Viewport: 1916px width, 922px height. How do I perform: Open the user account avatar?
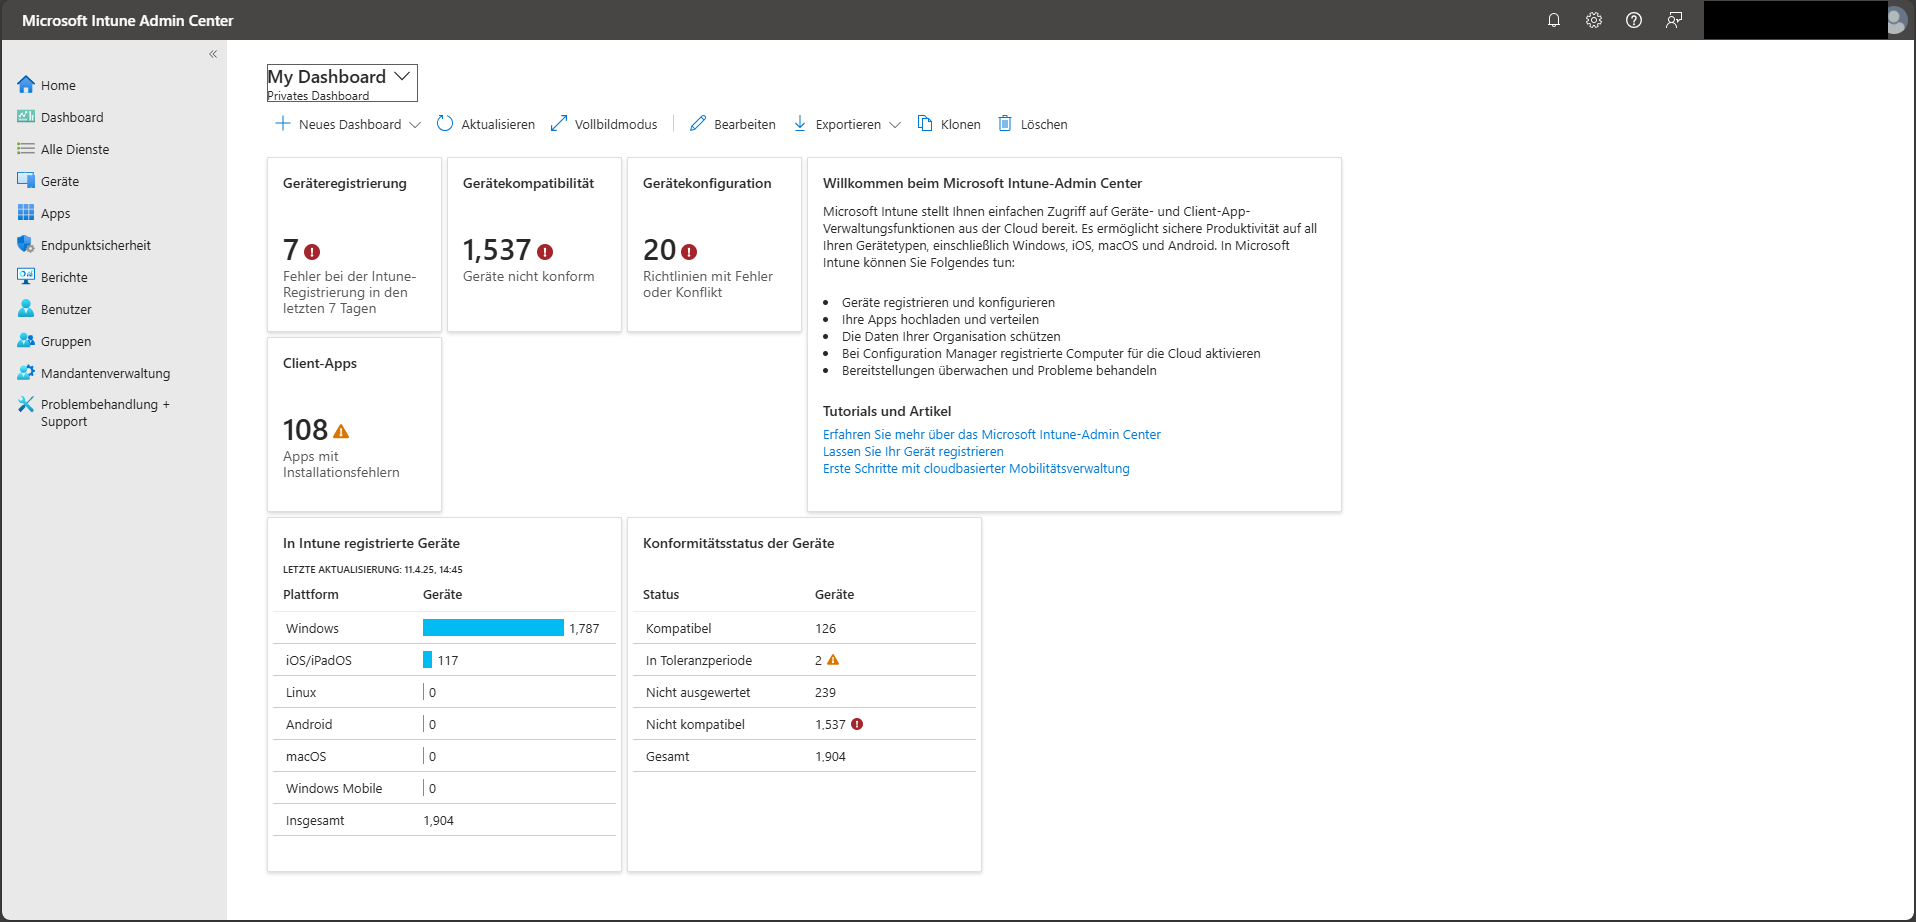pyautogui.click(x=1895, y=20)
